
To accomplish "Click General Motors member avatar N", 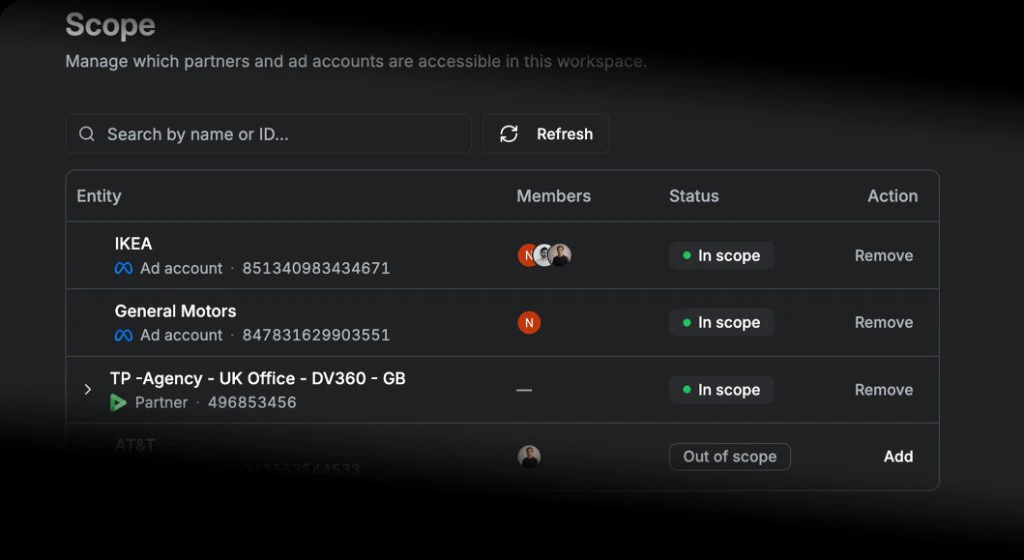I will pos(529,322).
